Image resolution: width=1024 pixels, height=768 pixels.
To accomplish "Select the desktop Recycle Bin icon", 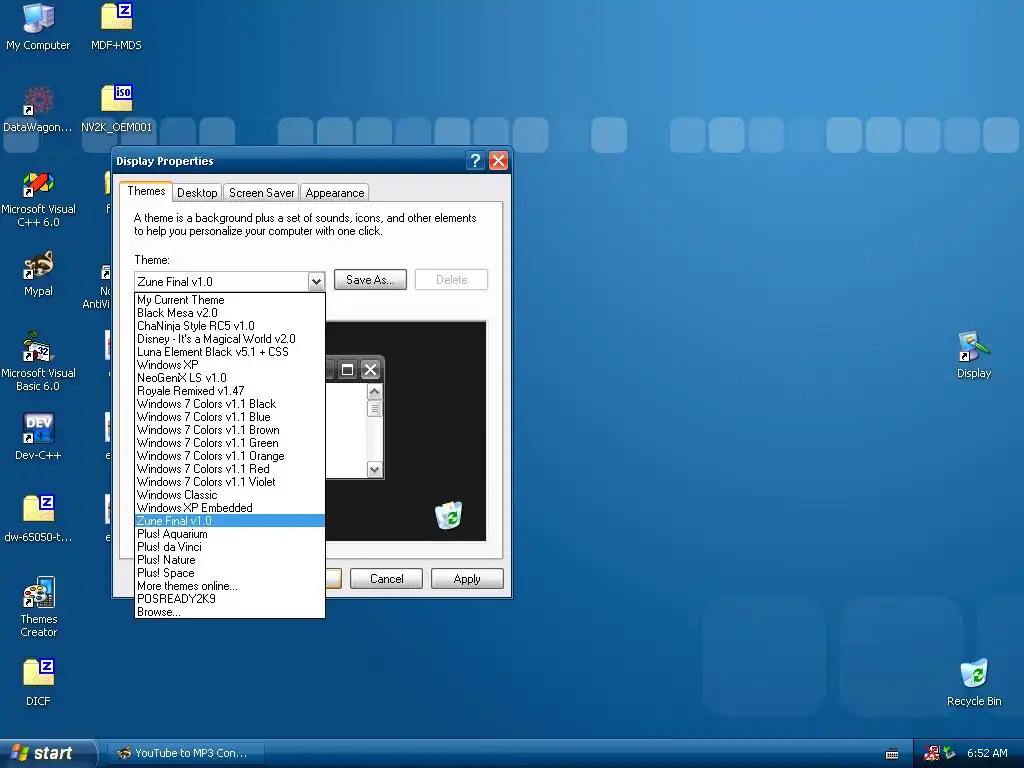I will pyautogui.click(x=974, y=683).
